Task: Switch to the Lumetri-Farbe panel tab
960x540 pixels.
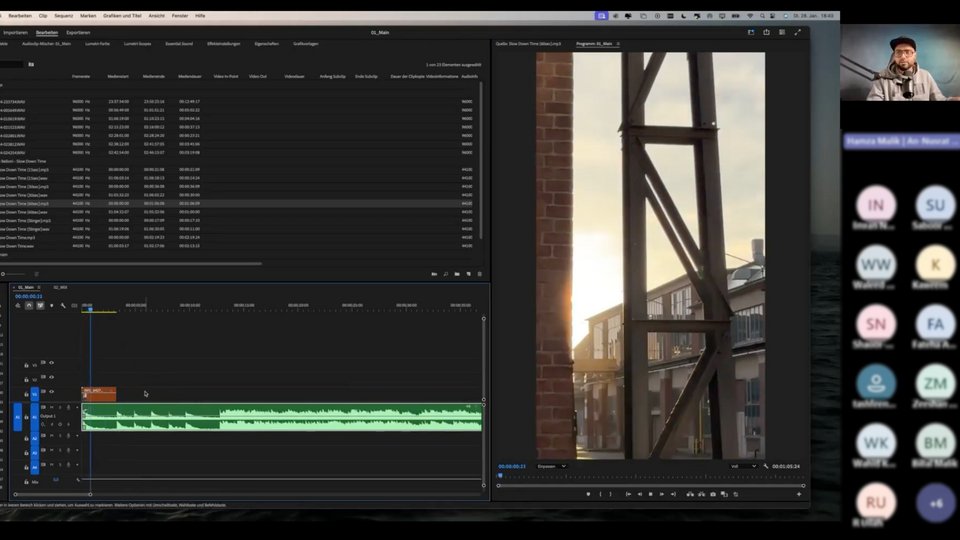Action: point(98,44)
